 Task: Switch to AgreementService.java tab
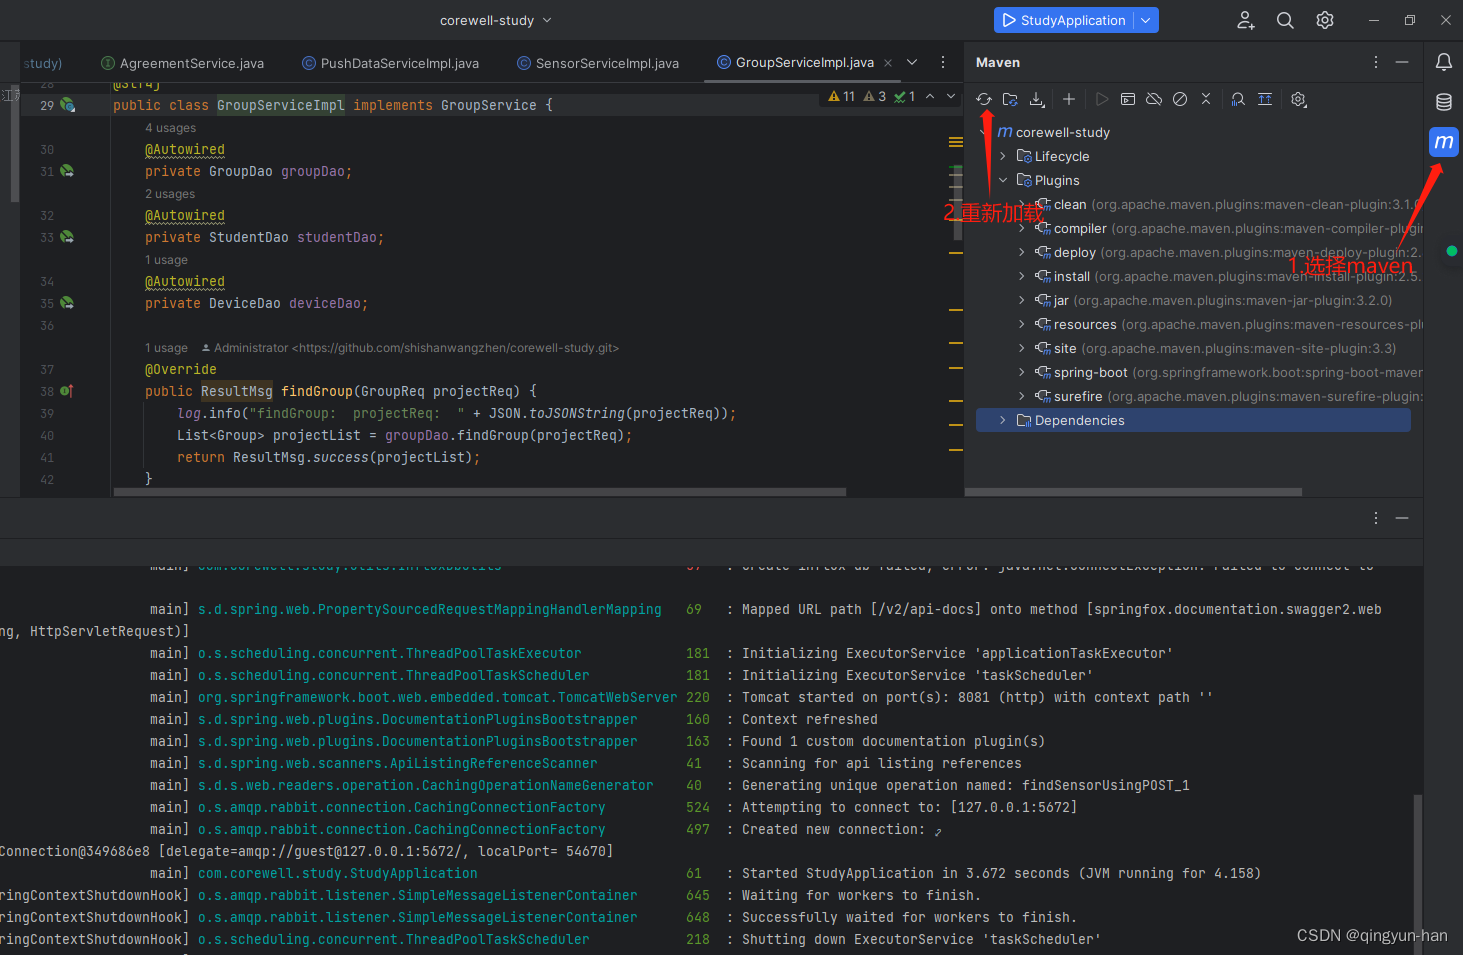point(182,63)
